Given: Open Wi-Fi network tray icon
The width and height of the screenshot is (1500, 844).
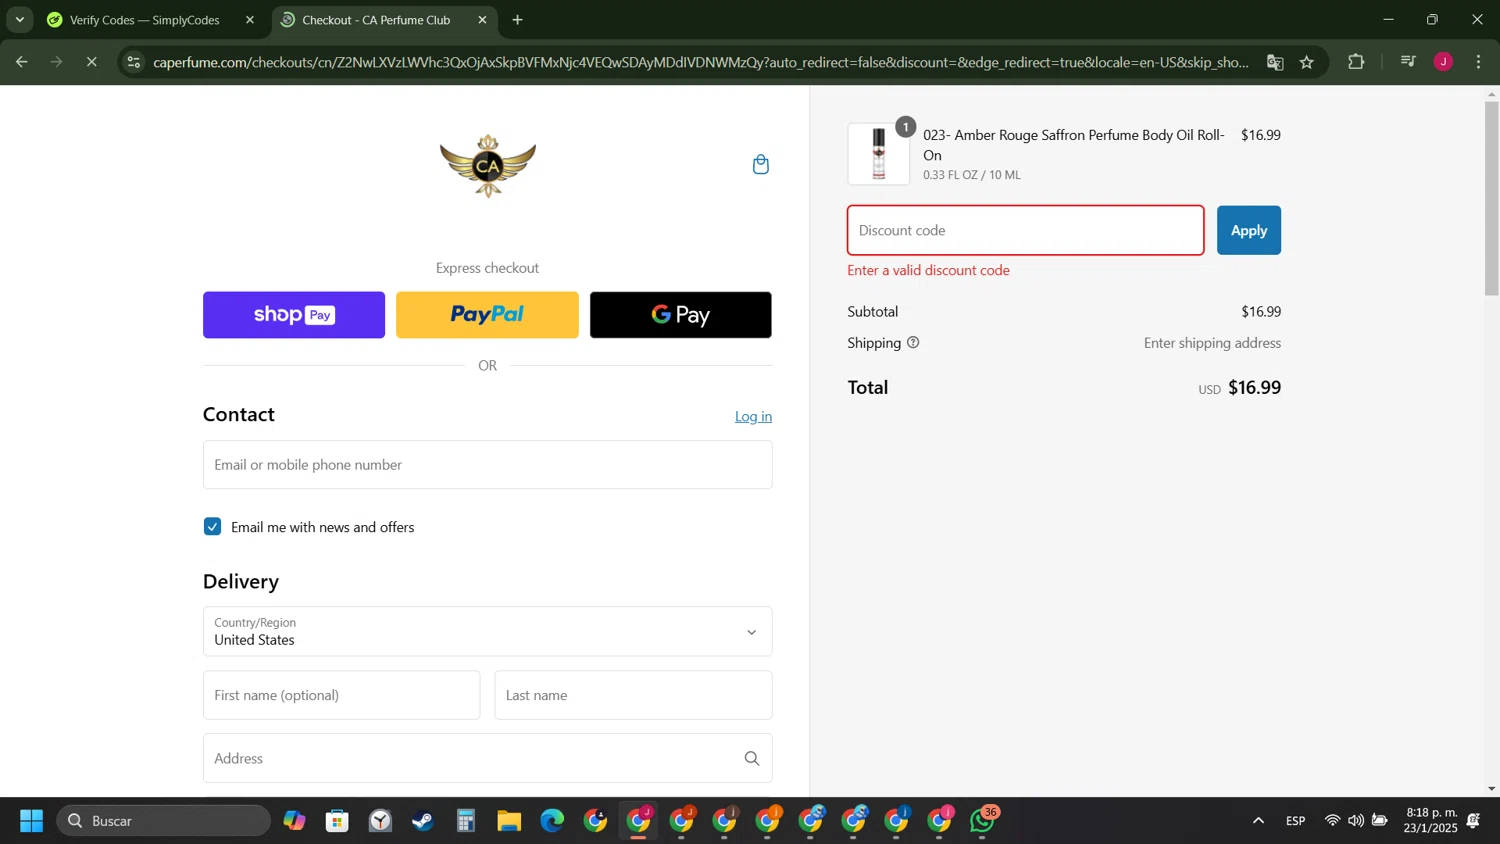Looking at the screenshot, I should pos(1332,821).
